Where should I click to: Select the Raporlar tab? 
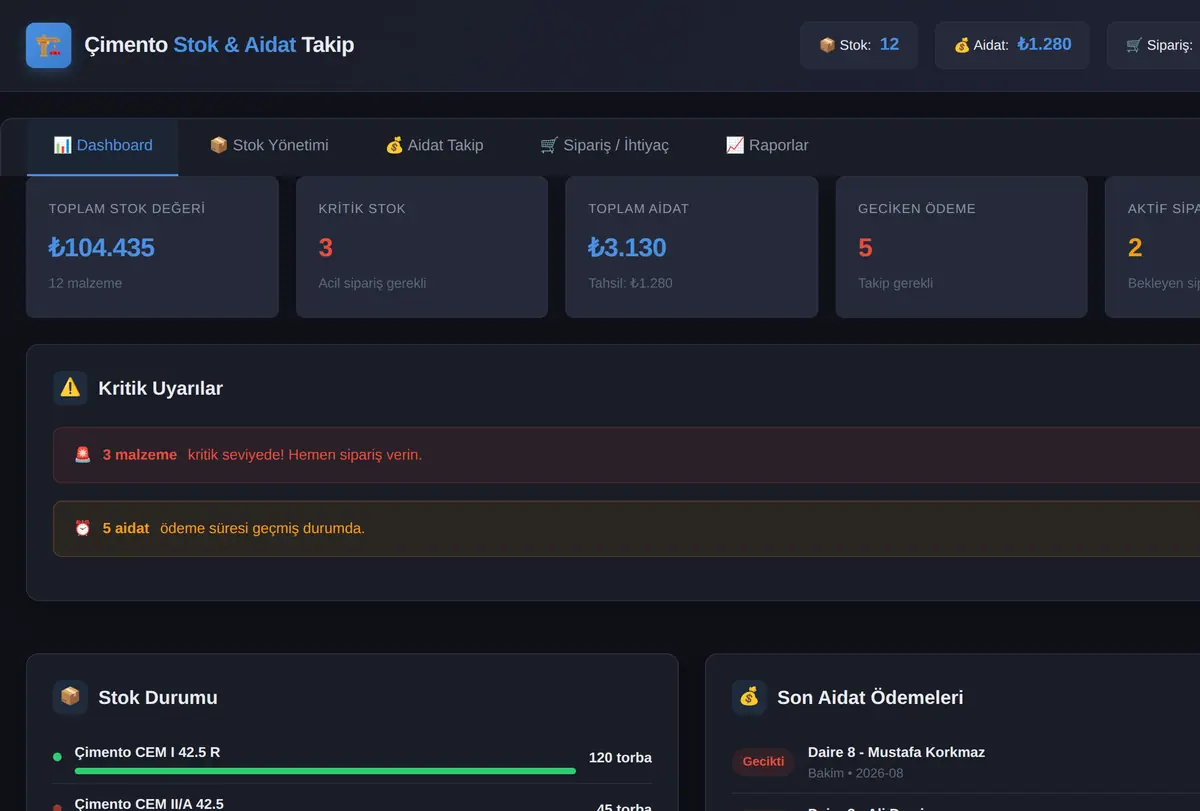[767, 146]
